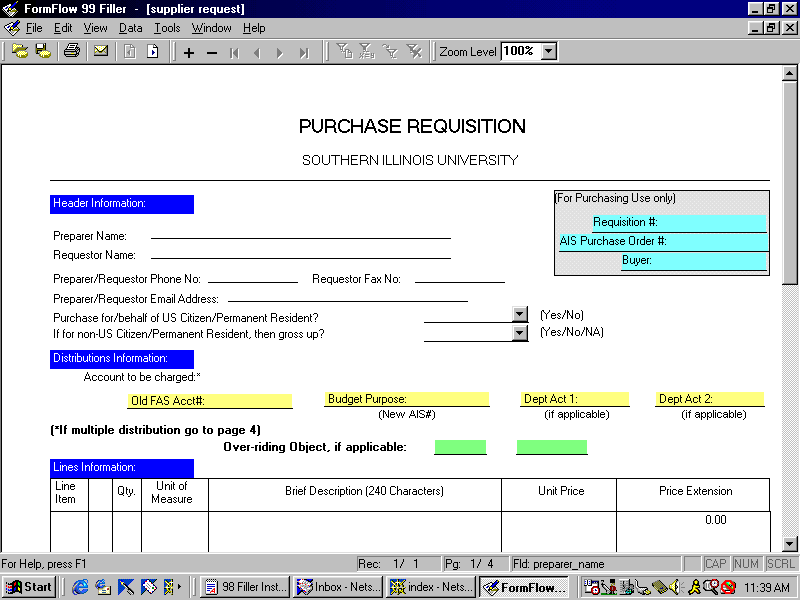
Task: Open the Zoom Level dropdown
Action: pyautogui.click(x=548, y=52)
